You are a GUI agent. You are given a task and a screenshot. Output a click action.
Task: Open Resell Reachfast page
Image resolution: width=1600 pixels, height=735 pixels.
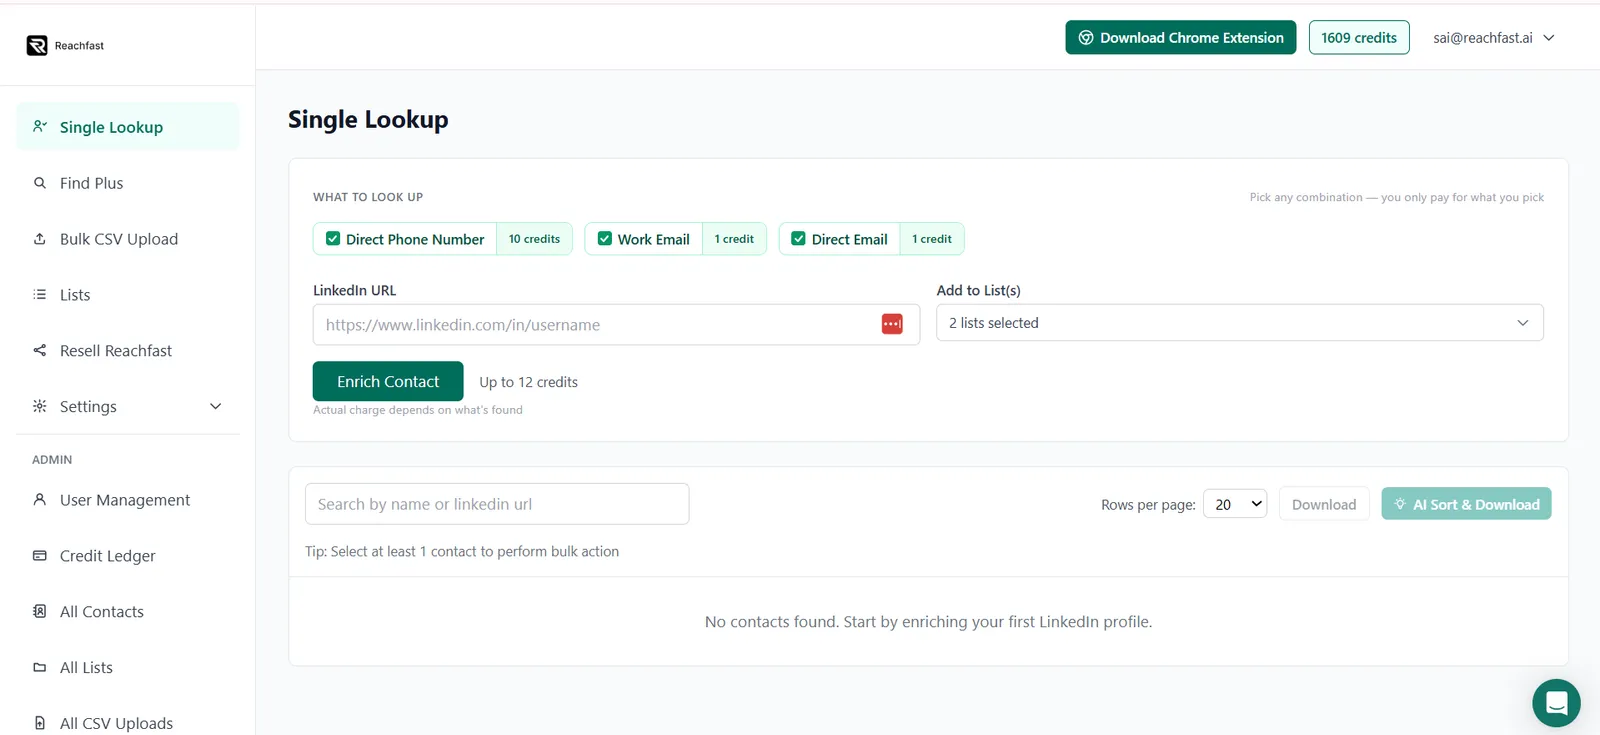[x=128, y=351]
